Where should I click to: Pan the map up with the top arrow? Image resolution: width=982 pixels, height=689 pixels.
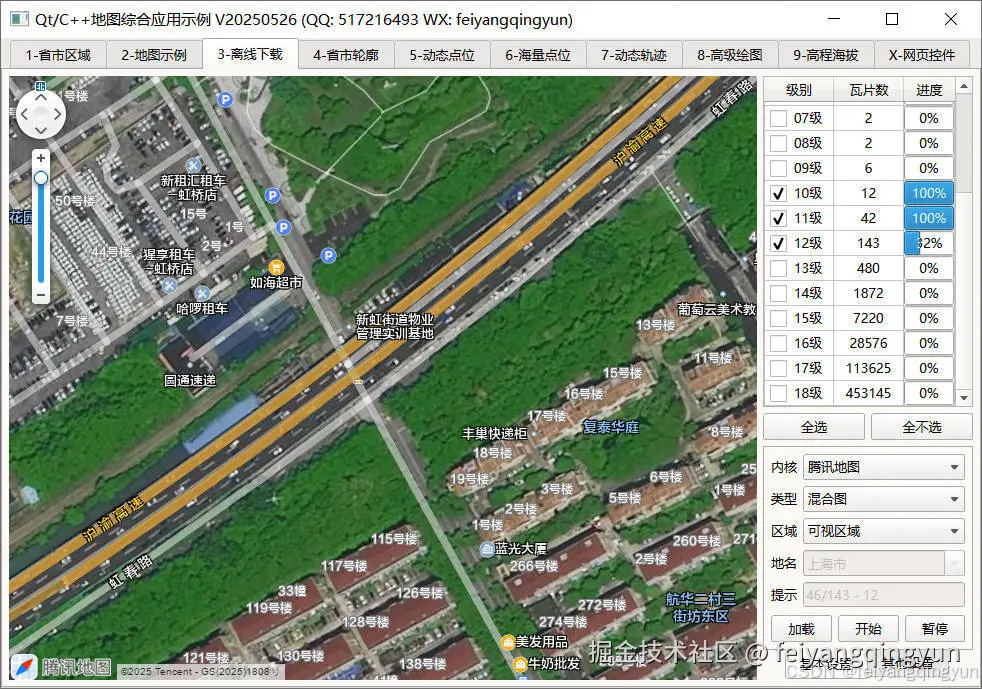pyautogui.click(x=41, y=98)
